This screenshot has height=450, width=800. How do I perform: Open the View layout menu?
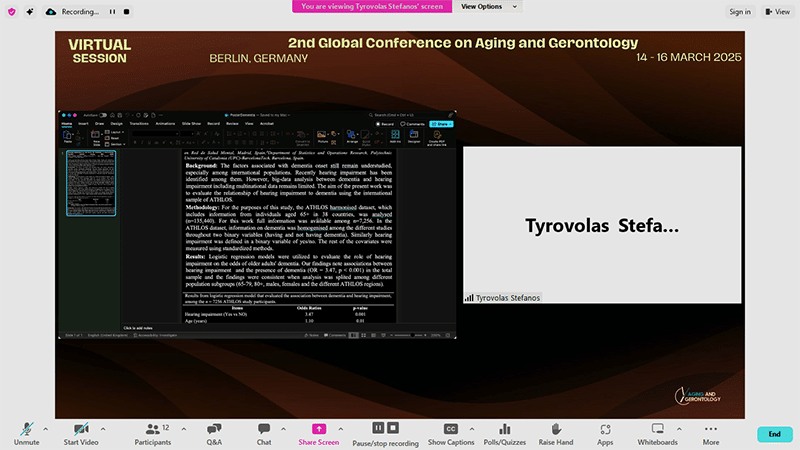777,11
